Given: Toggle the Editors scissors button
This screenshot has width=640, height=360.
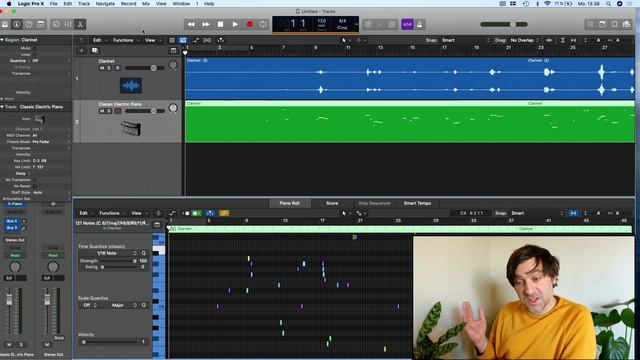Looking at the screenshot, I should click(x=80, y=24).
